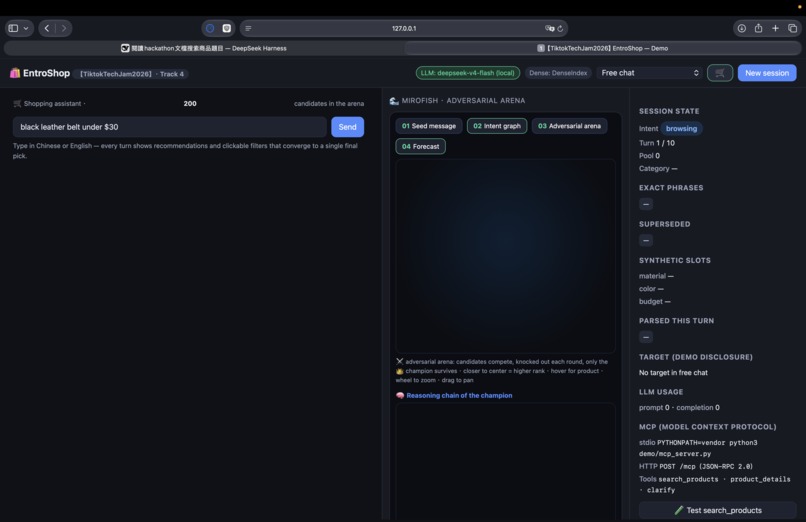This screenshot has width=806, height=522.
Task: Select the 03 Adversarial arena step
Action: pos(569,126)
